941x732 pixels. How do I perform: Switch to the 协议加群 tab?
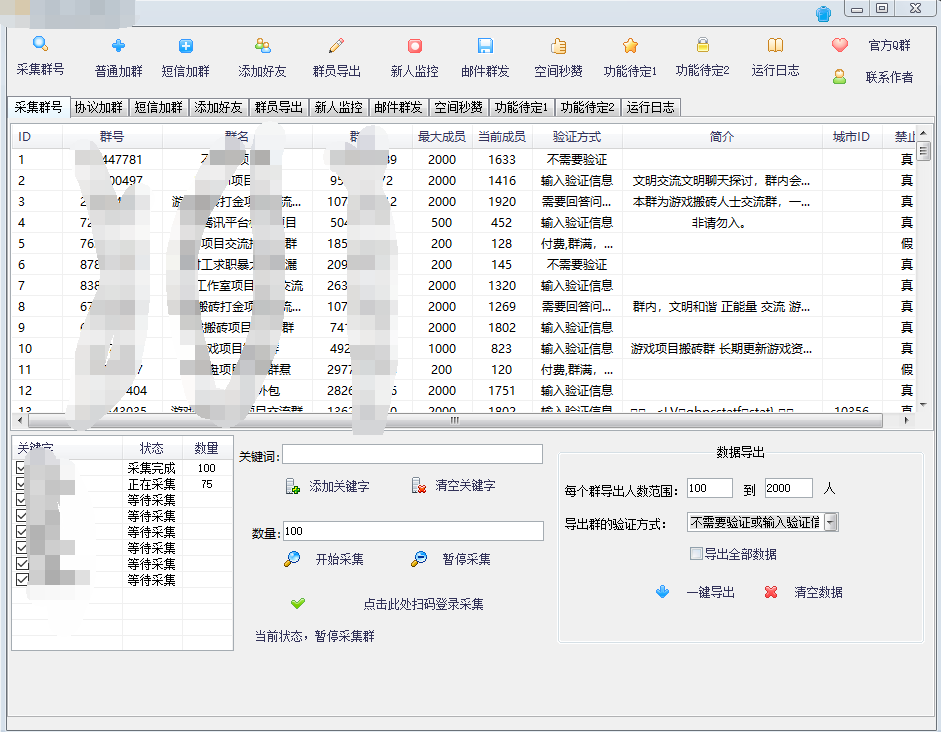(x=98, y=107)
